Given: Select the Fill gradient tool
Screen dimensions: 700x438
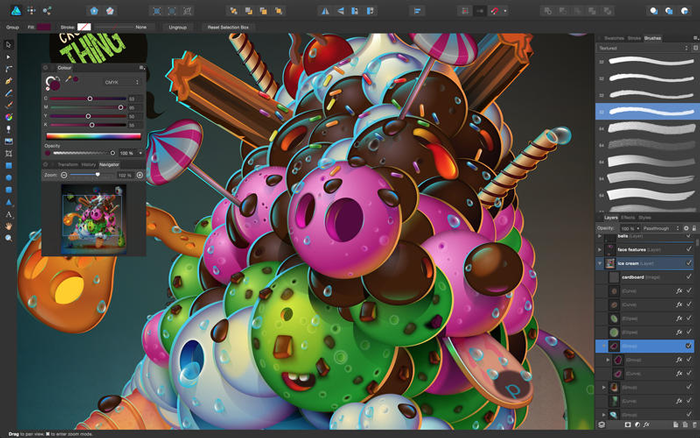Looking at the screenshot, I should click(x=8, y=117).
